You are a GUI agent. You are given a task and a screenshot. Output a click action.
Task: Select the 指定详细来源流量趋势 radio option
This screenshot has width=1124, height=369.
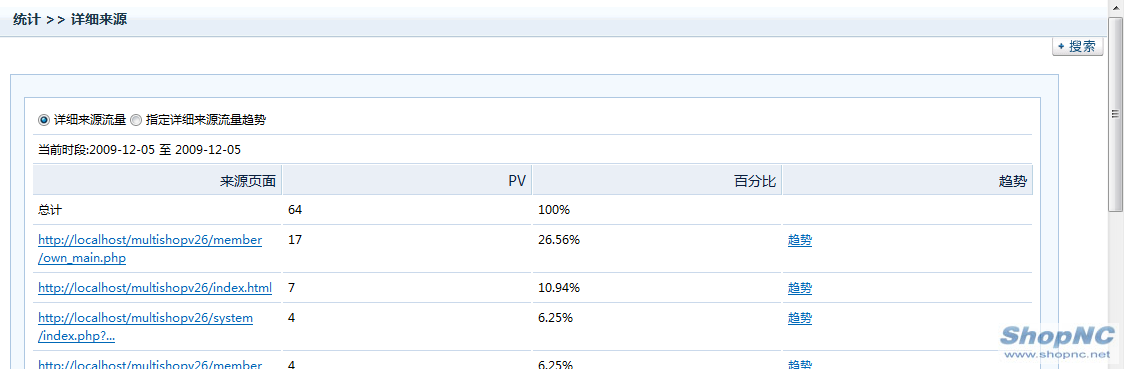[136, 120]
